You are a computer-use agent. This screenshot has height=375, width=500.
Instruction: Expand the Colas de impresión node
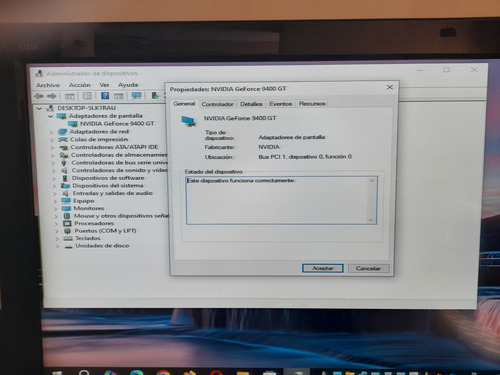pyautogui.click(x=52, y=140)
